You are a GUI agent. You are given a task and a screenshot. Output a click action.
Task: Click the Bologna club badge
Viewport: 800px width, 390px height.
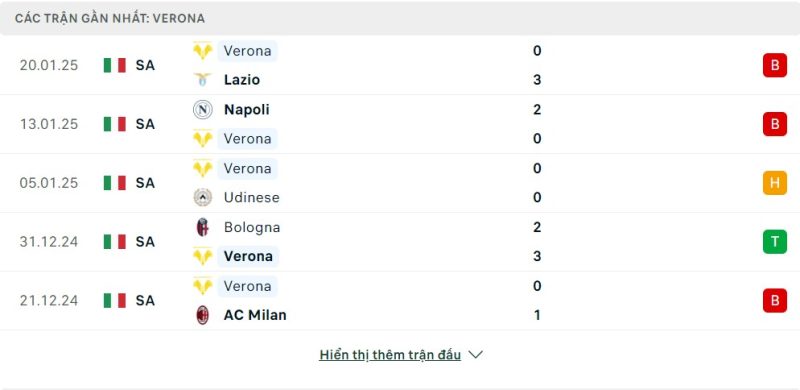(203, 227)
